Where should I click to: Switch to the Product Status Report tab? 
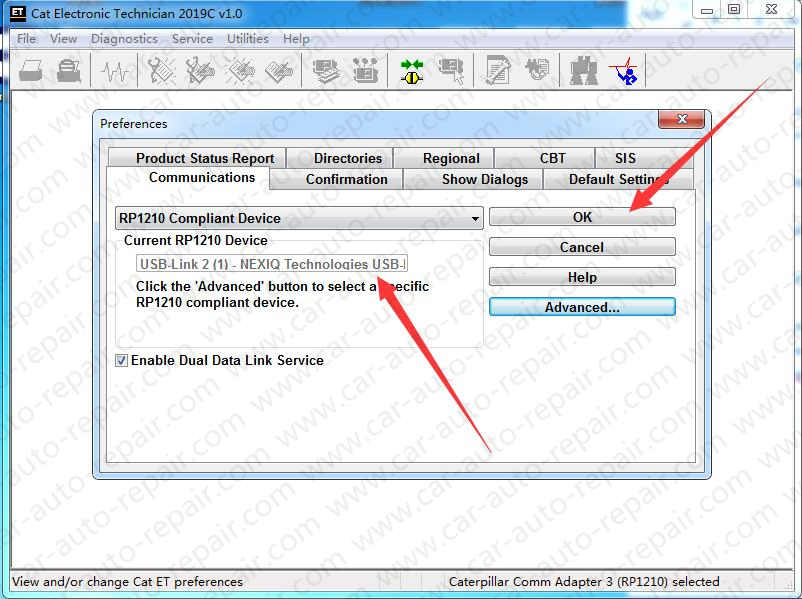(x=197, y=158)
